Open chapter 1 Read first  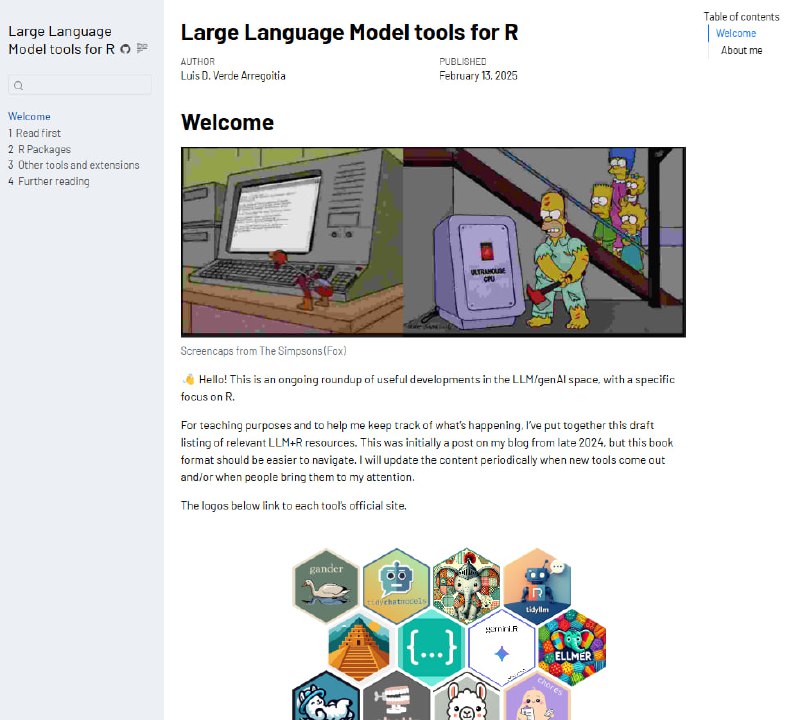pyautogui.click(x=34, y=133)
